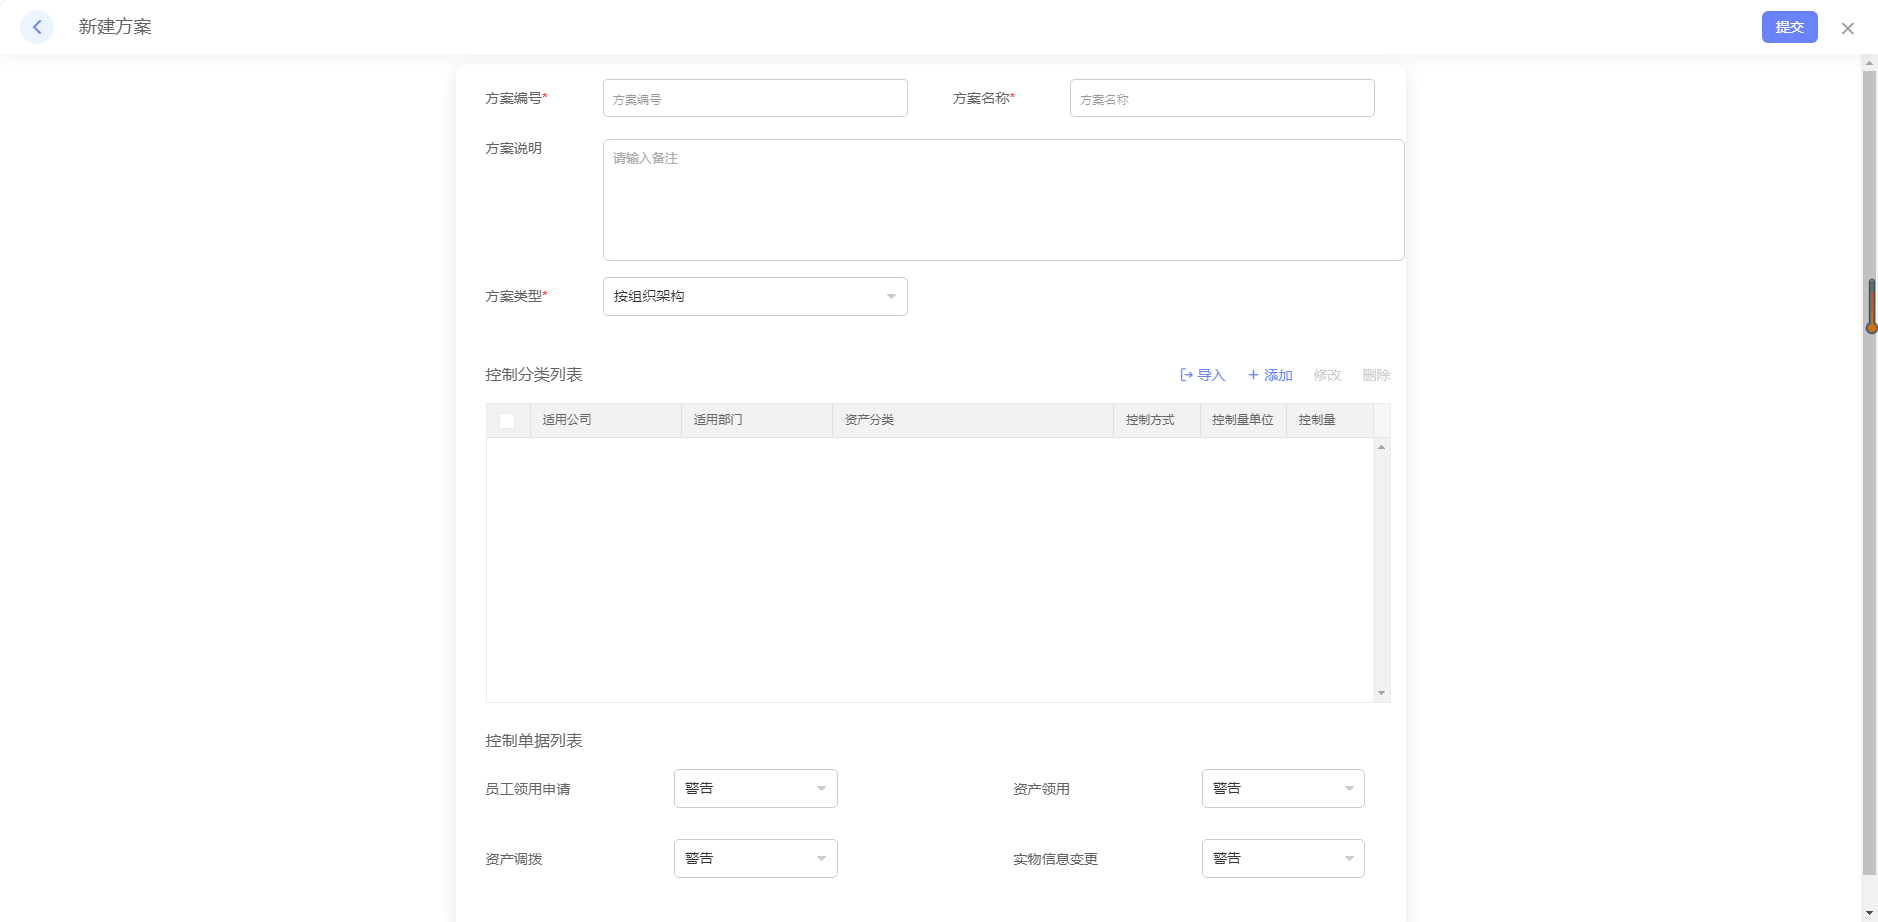Image resolution: width=1878 pixels, height=922 pixels.
Task: Expand the 员工领用申请 dropdown
Action: pos(755,789)
